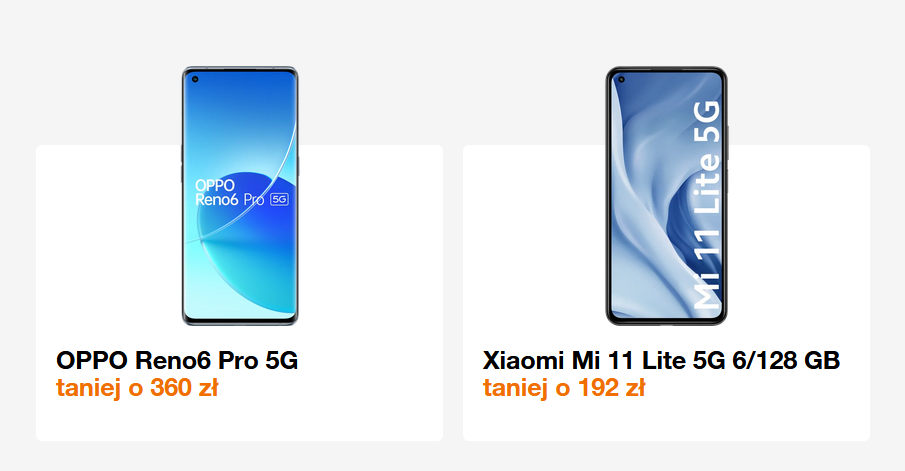905x471 pixels.
Task: Click the vertical "Mi 11 Lite 5G" screen text
Action: pos(706,205)
